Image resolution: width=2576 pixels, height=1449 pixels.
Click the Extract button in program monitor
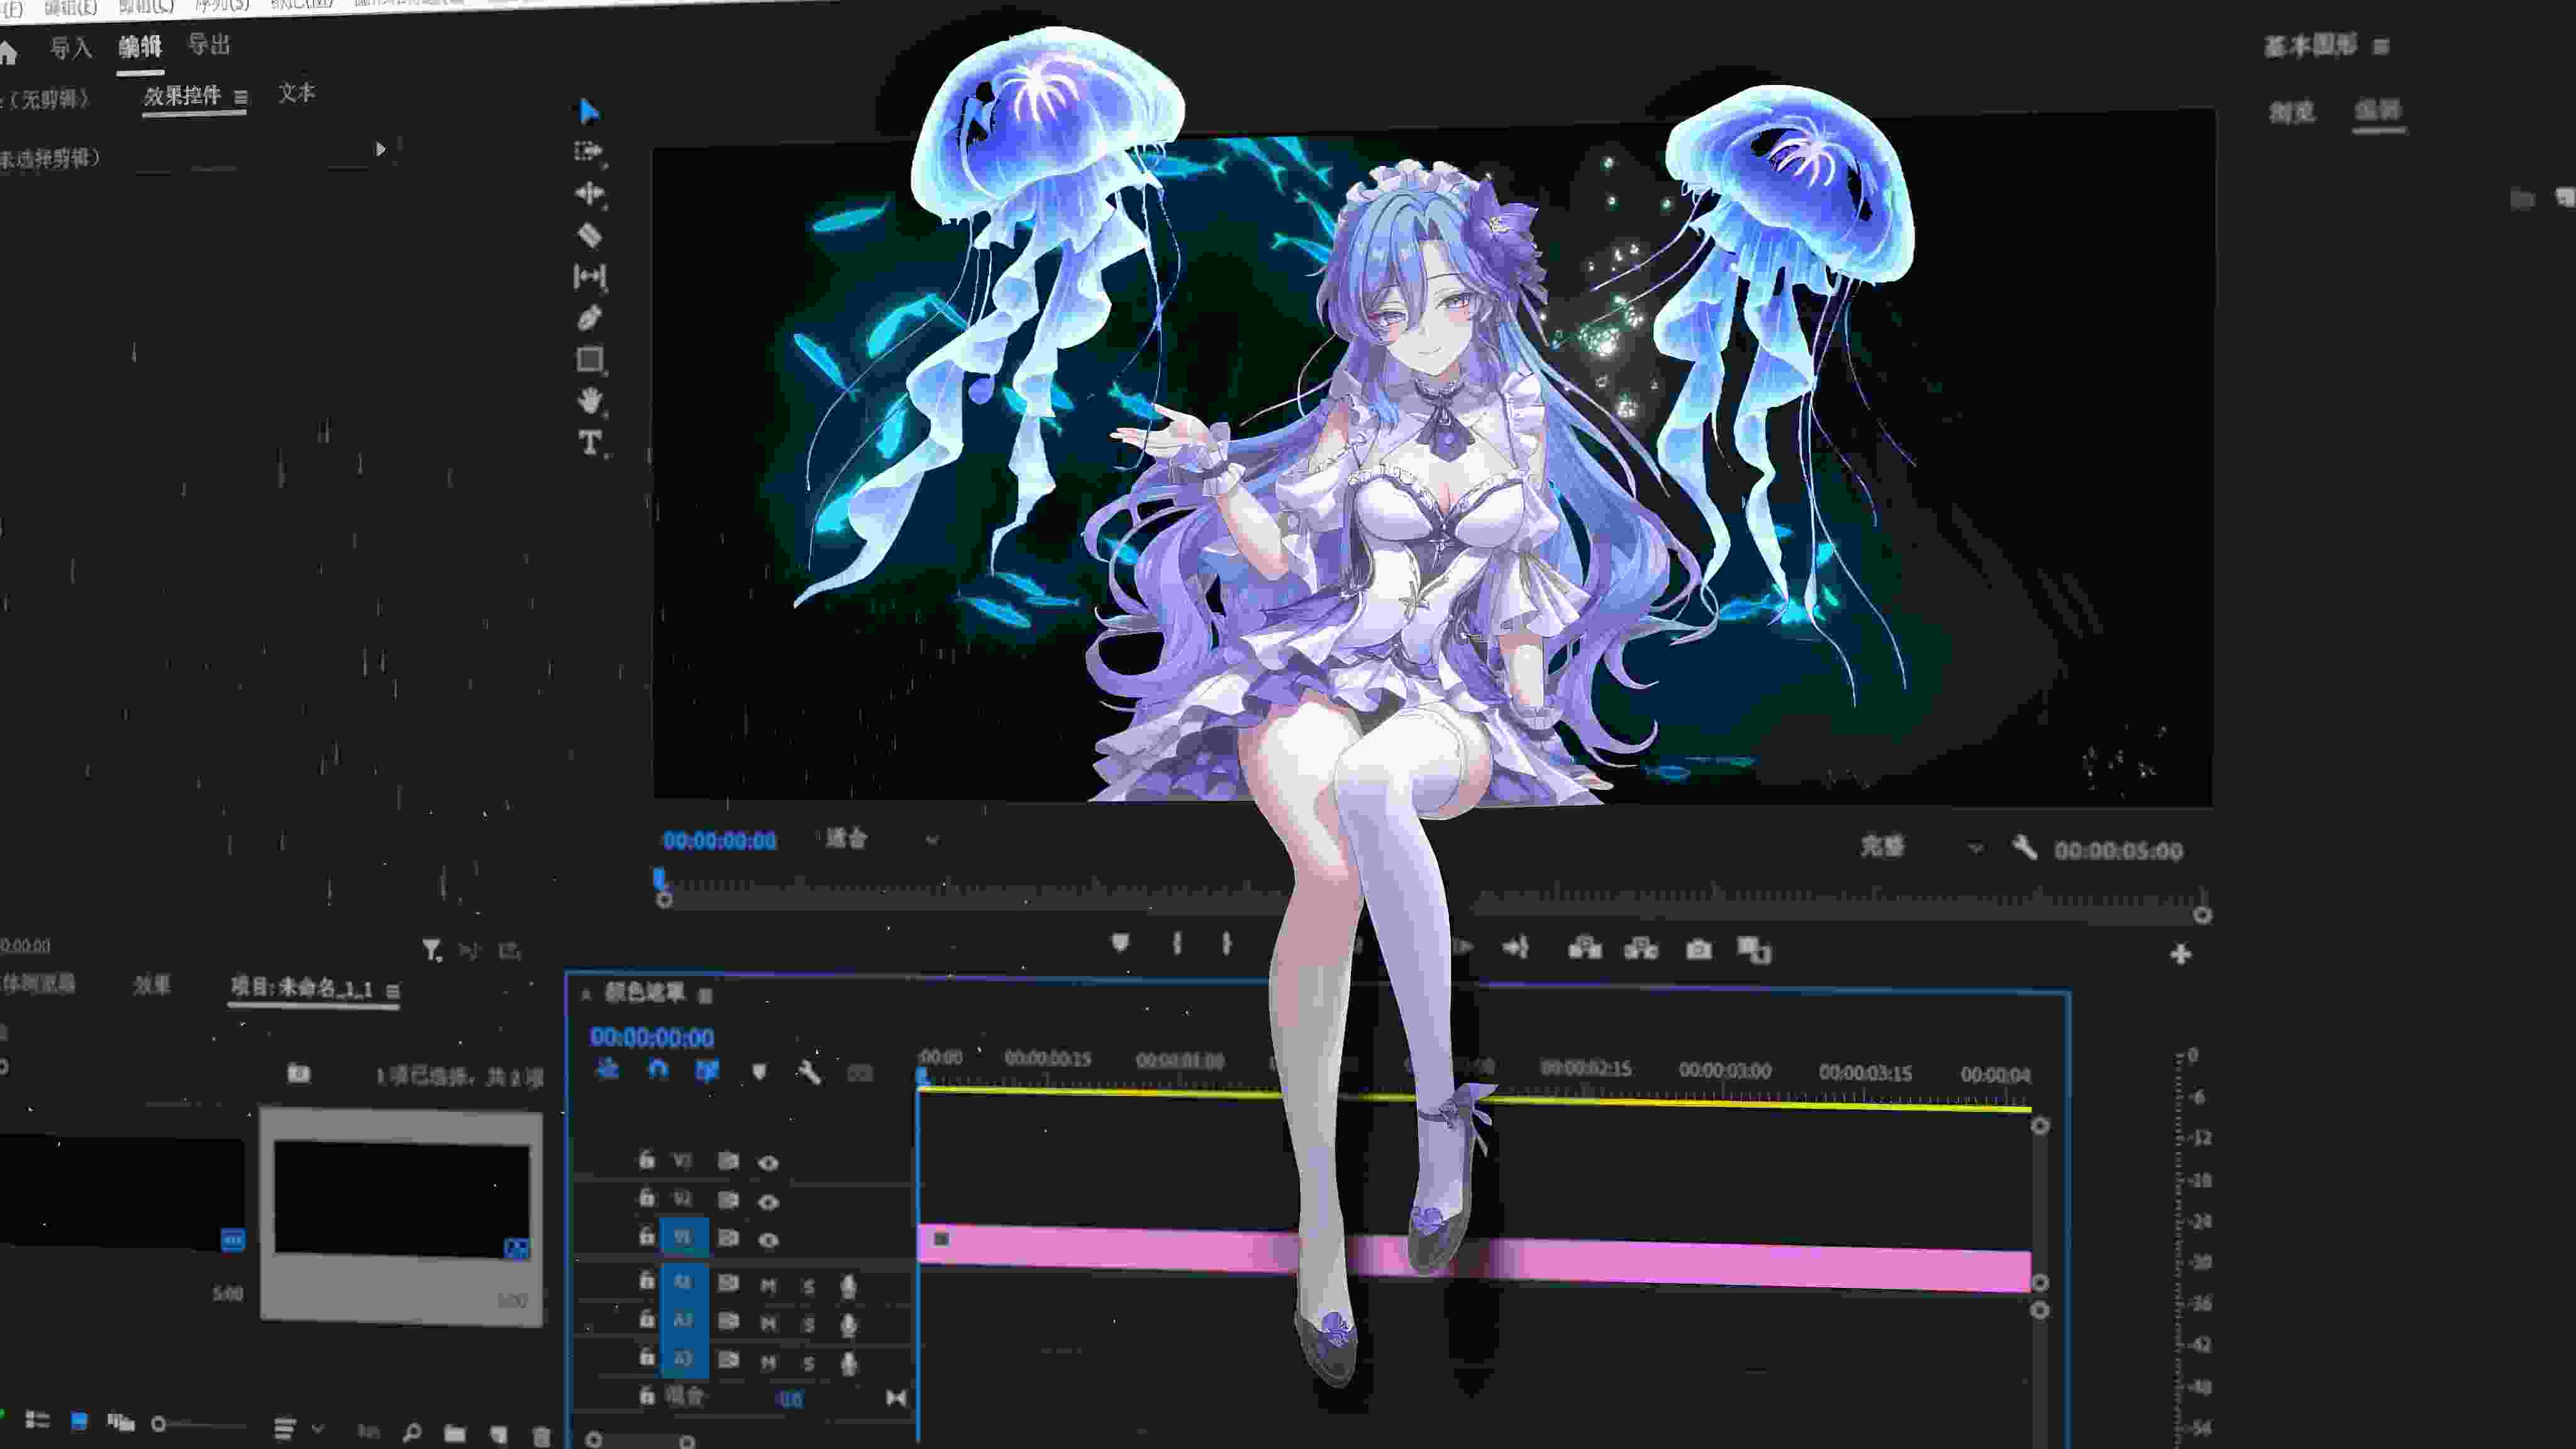(x=1641, y=948)
